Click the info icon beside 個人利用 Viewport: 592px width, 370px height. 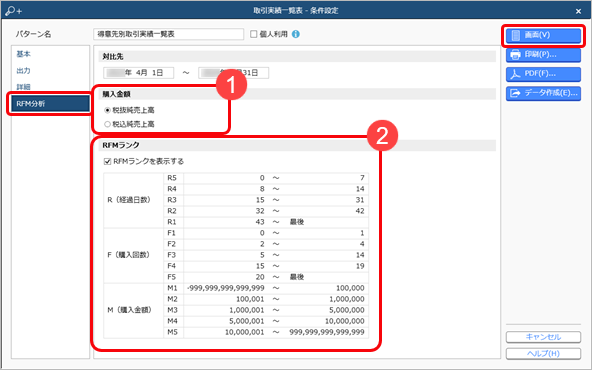[x=296, y=34]
